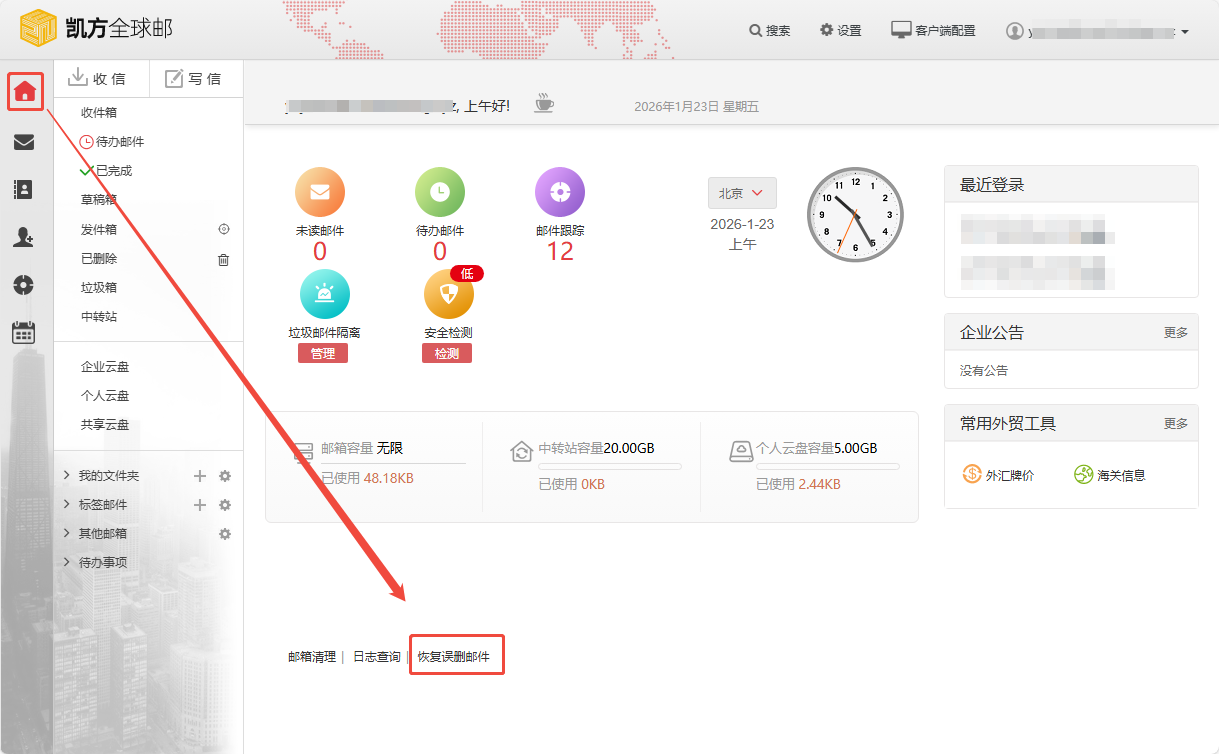1219x754 pixels.
Task: Open the 未读邮件 envelope icon
Action: pyautogui.click(x=320, y=190)
